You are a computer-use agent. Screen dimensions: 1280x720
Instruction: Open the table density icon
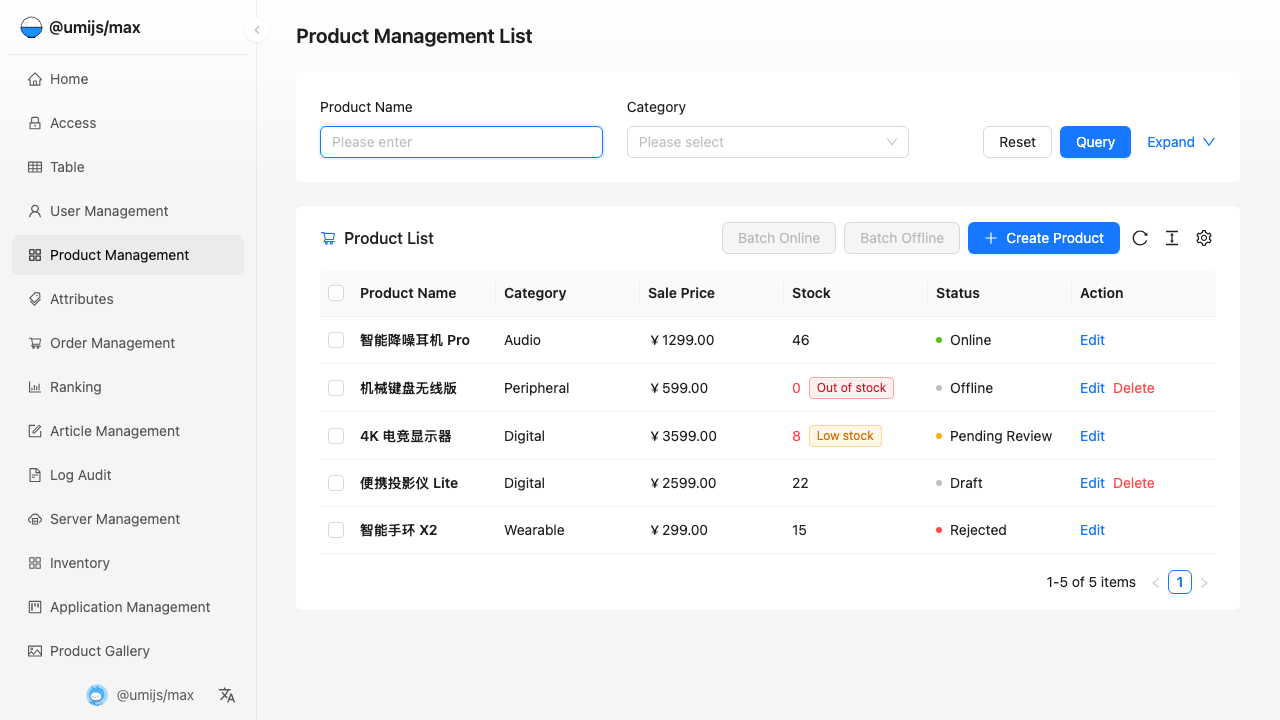[1172, 238]
